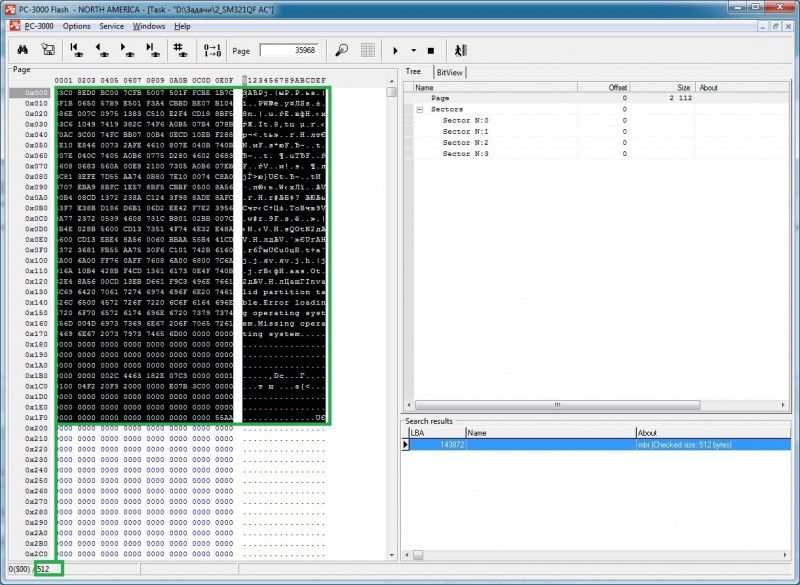The width and height of the screenshot is (800, 585).
Task: Click the 0x1F0 row address
Action: (36, 417)
